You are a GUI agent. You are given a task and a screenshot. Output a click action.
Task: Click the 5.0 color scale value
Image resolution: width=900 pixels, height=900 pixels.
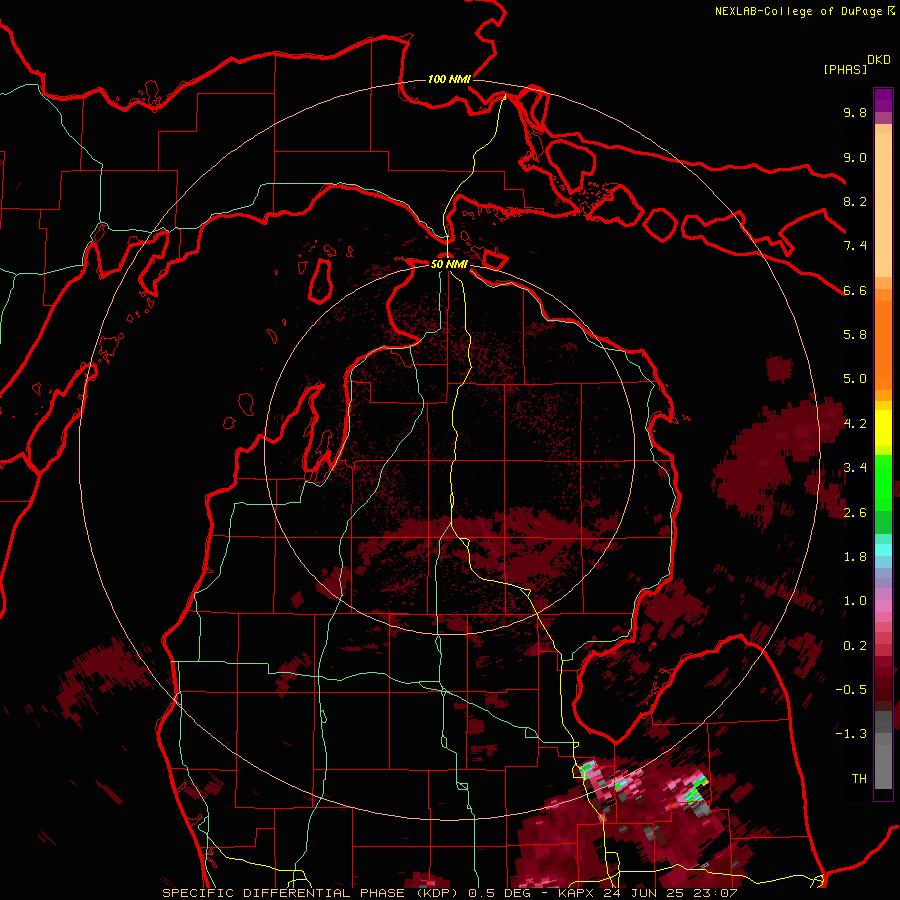[x=855, y=379]
